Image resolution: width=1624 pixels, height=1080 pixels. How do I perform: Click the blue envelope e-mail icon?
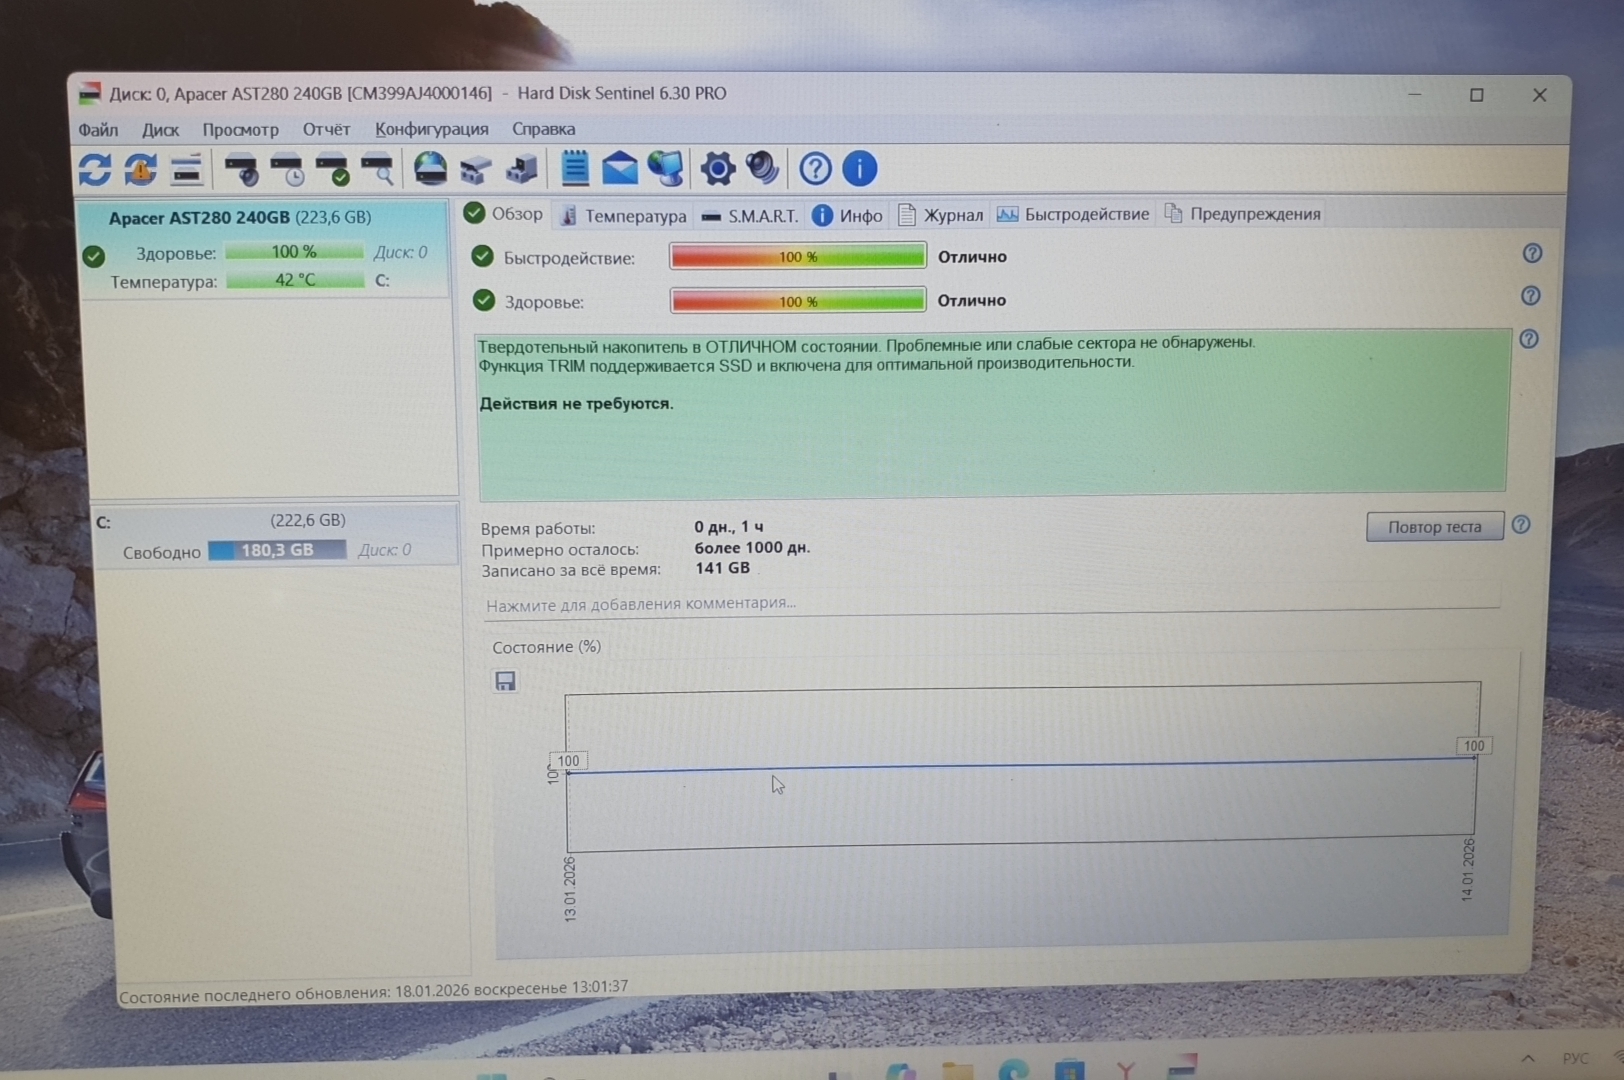click(x=619, y=169)
